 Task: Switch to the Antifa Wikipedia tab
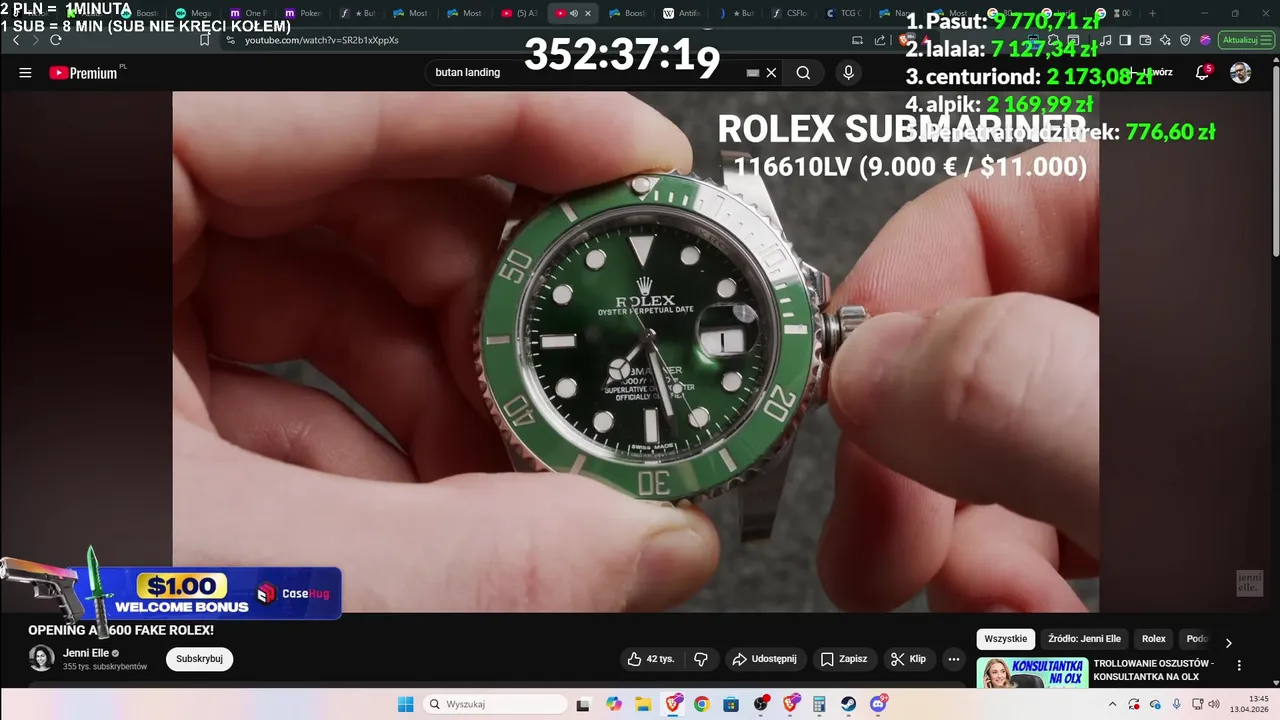coord(681,13)
